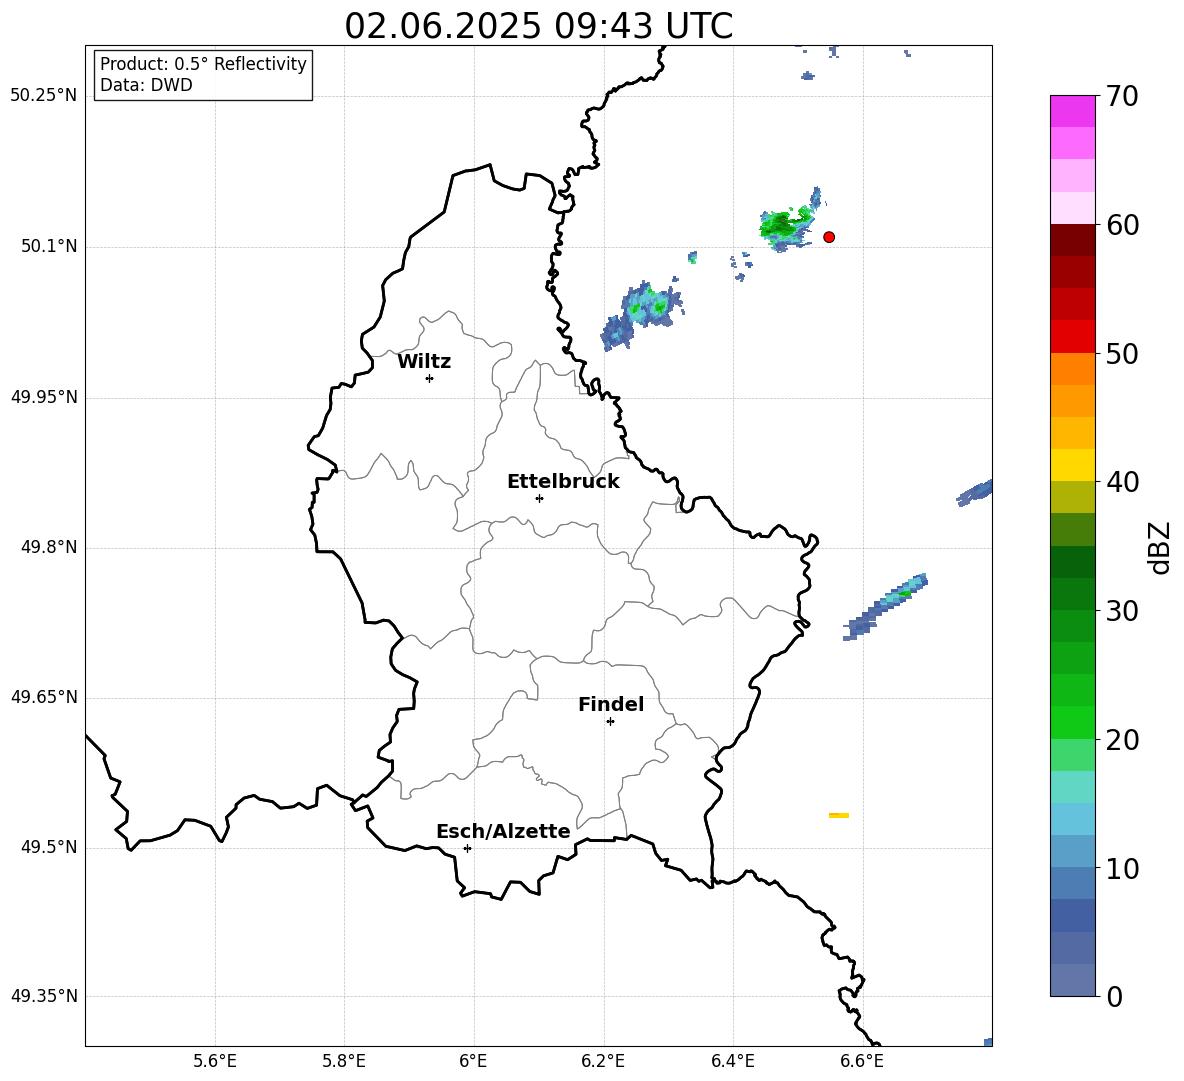
Task: Click the yellow swatch just above 40
Action: pos(1072,465)
